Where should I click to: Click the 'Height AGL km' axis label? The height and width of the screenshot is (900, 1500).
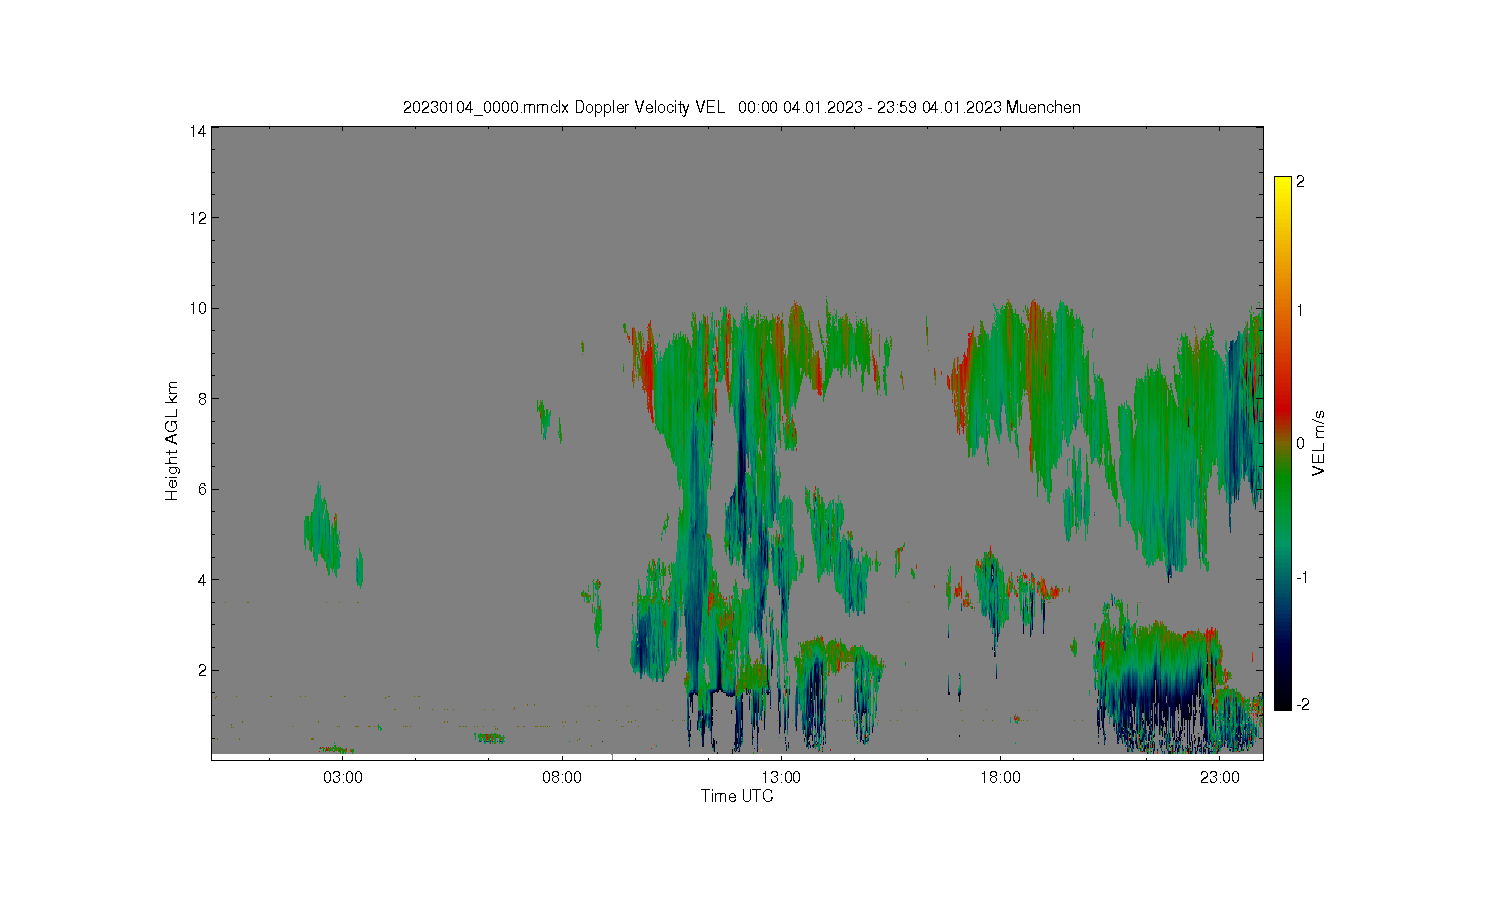point(172,441)
